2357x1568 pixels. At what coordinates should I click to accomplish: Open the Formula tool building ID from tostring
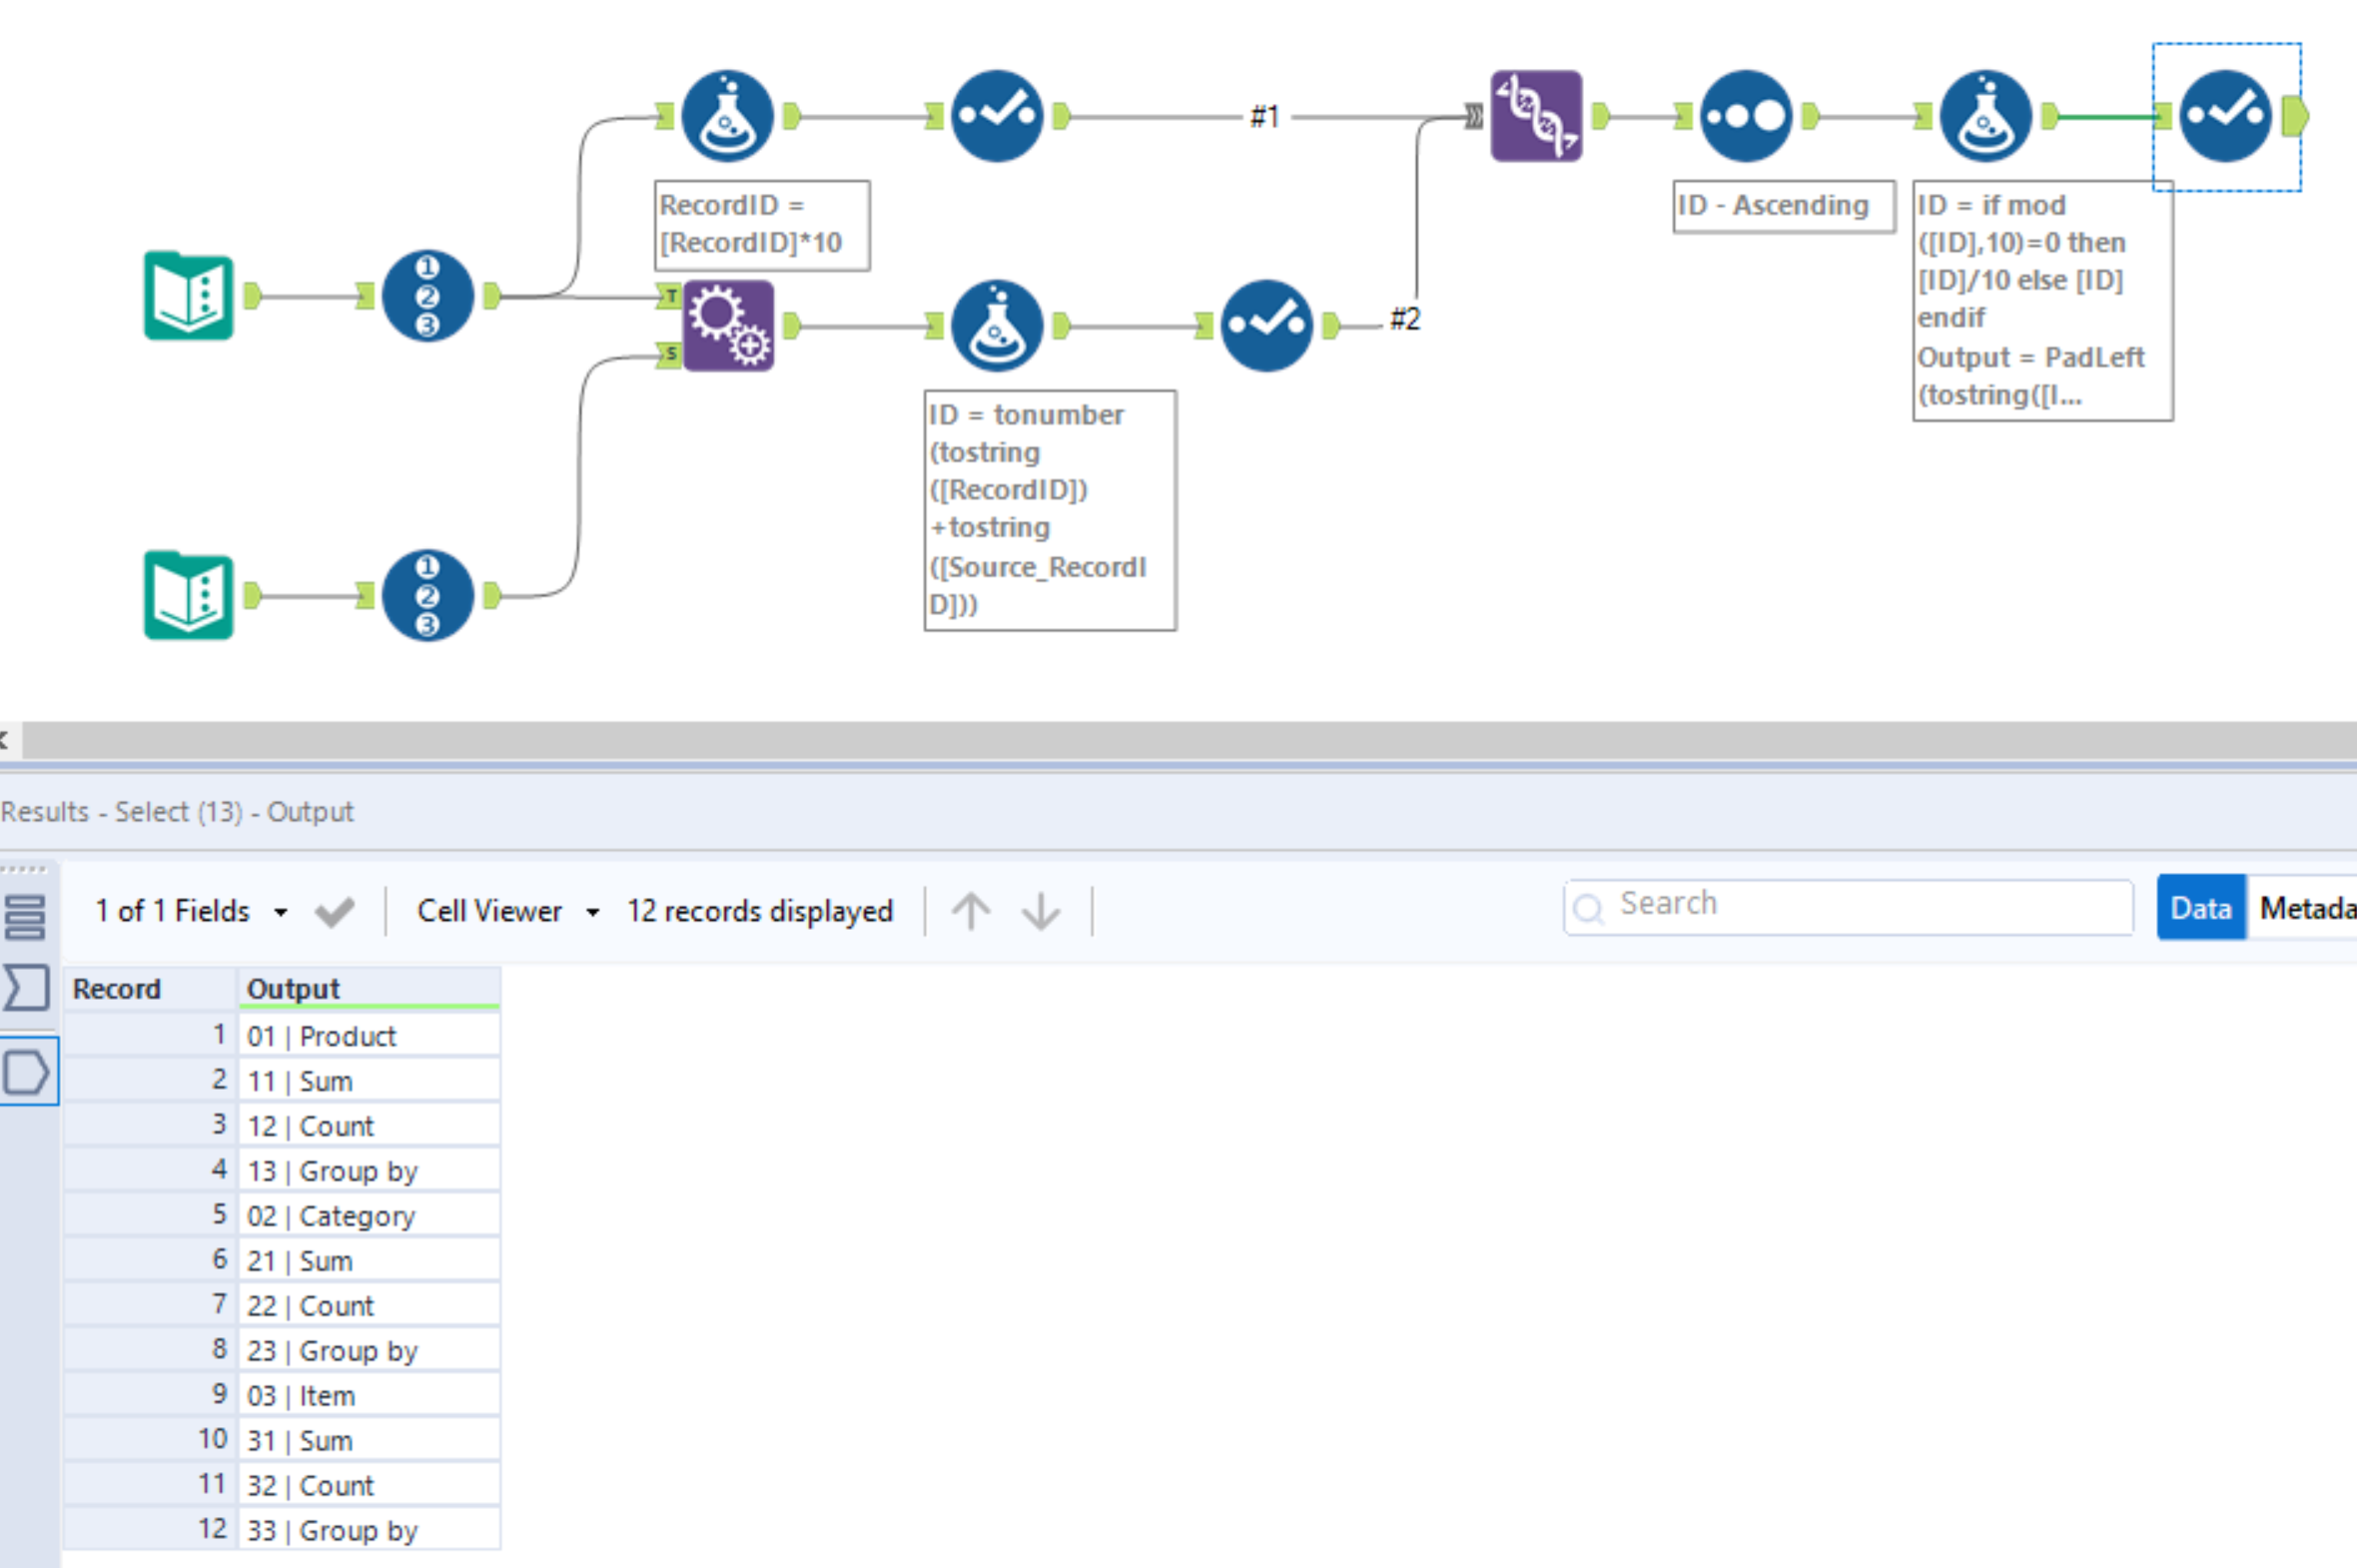coord(996,325)
